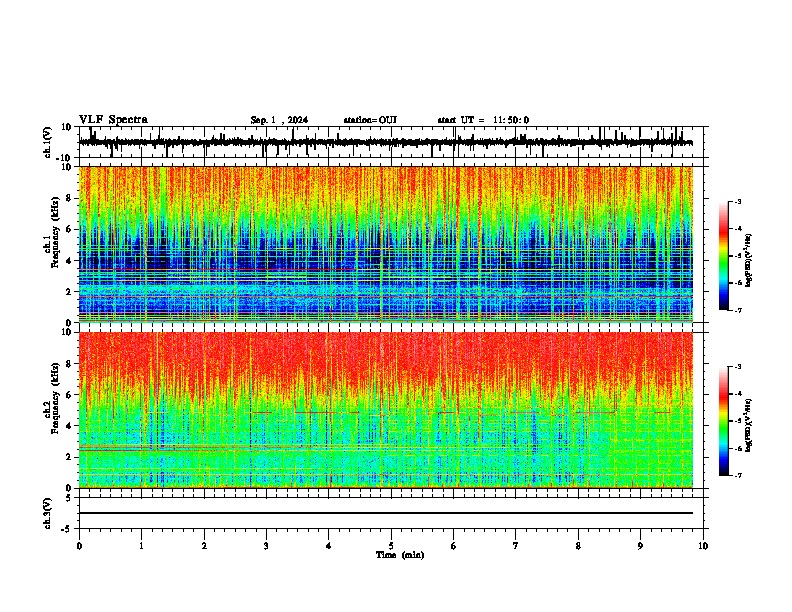Viewport: 792px width, 612px height.
Task: Click the "6" minute tick on time axis
Action: tap(454, 546)
